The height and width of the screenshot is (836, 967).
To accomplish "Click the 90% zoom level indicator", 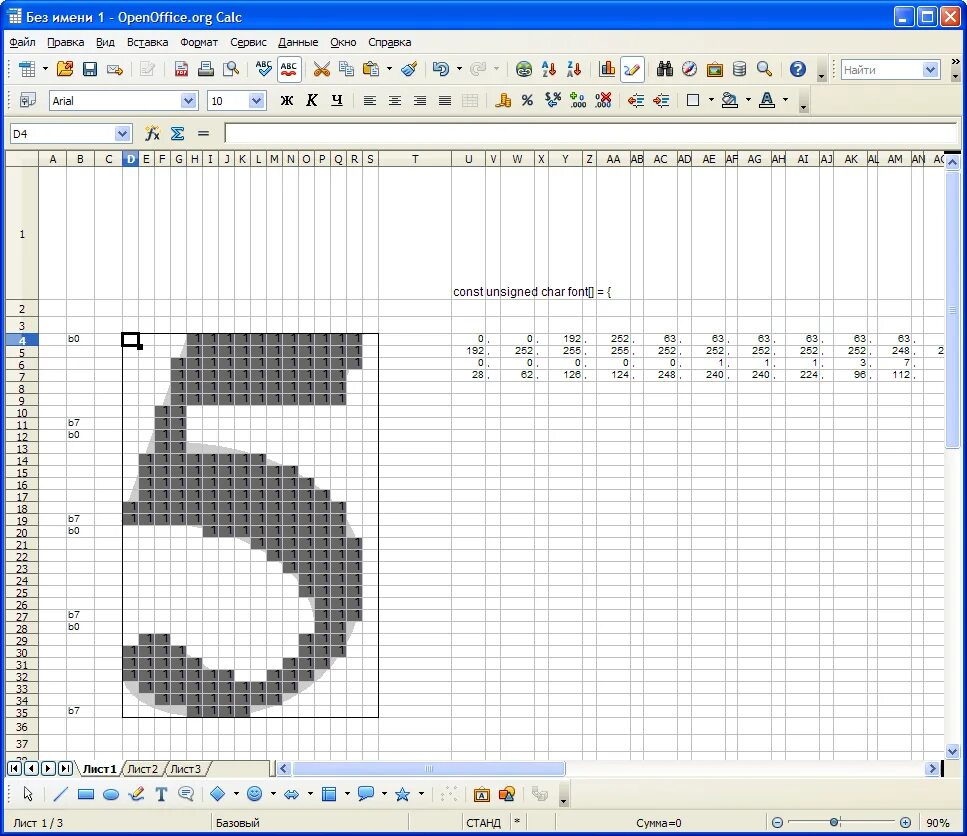I will tap(937, 822).
